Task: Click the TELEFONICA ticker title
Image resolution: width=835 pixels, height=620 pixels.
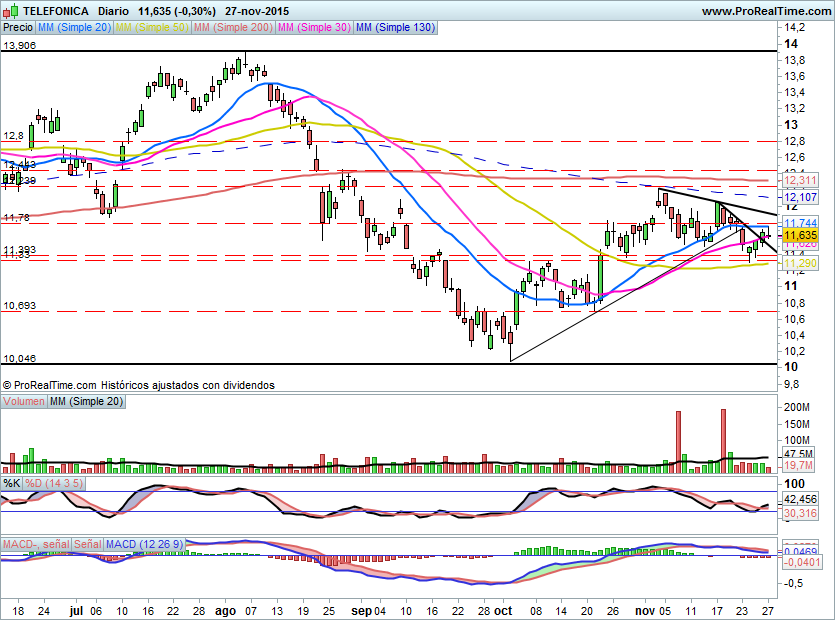Action: click(x=56, y=11)
